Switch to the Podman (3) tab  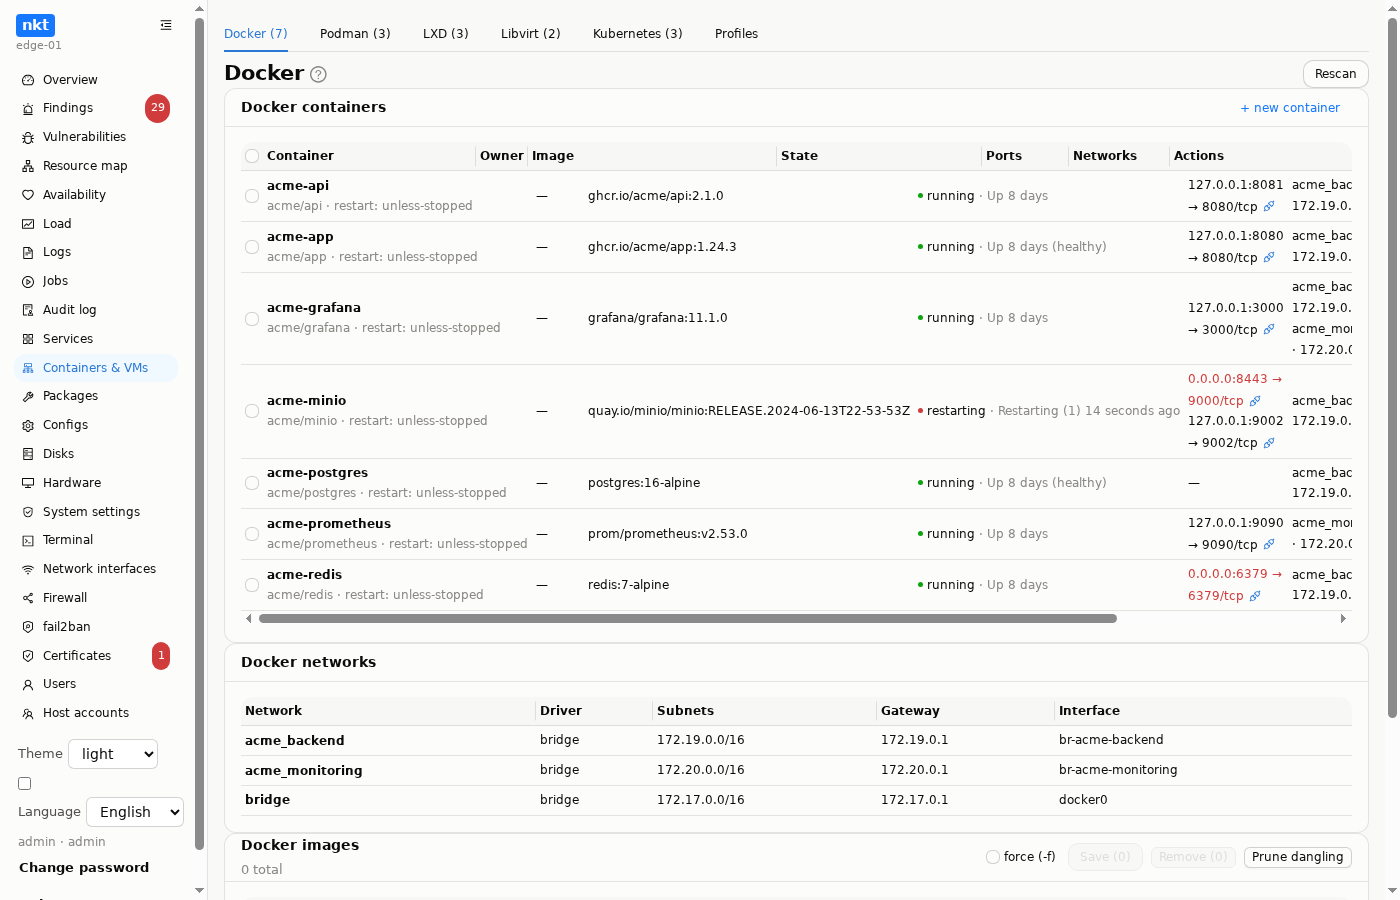(x=355, y=33)
